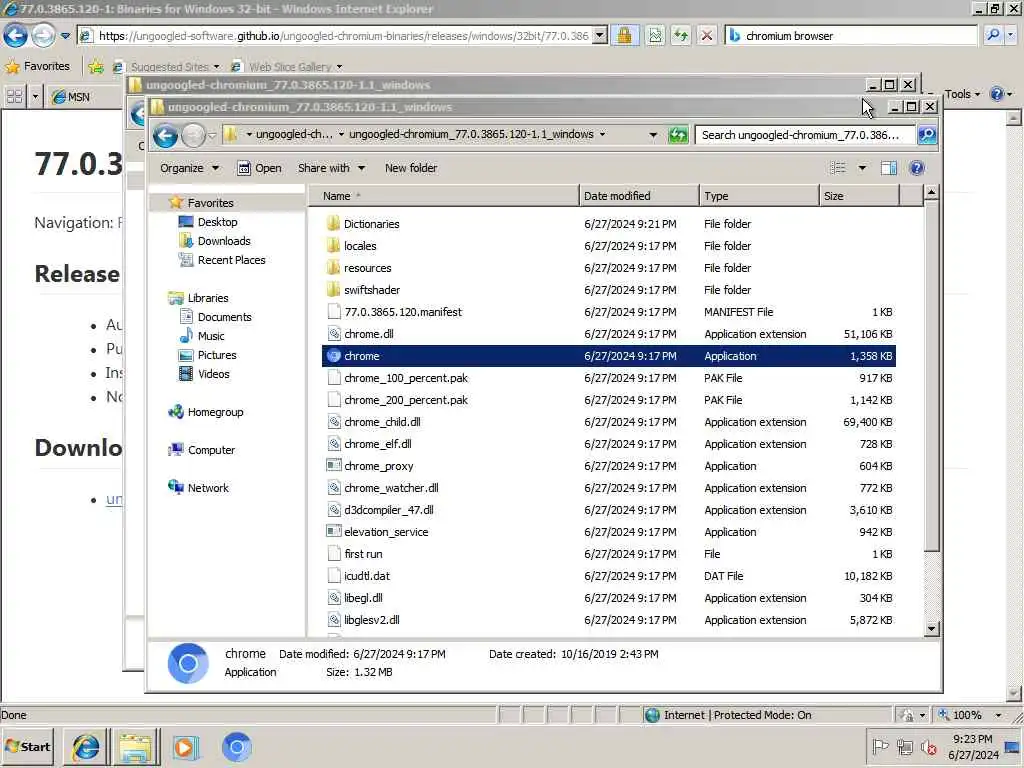Viewport: 1024px width, 768px height.
Task: Click the change view icon in Explorer
Action: coord(837,168)
